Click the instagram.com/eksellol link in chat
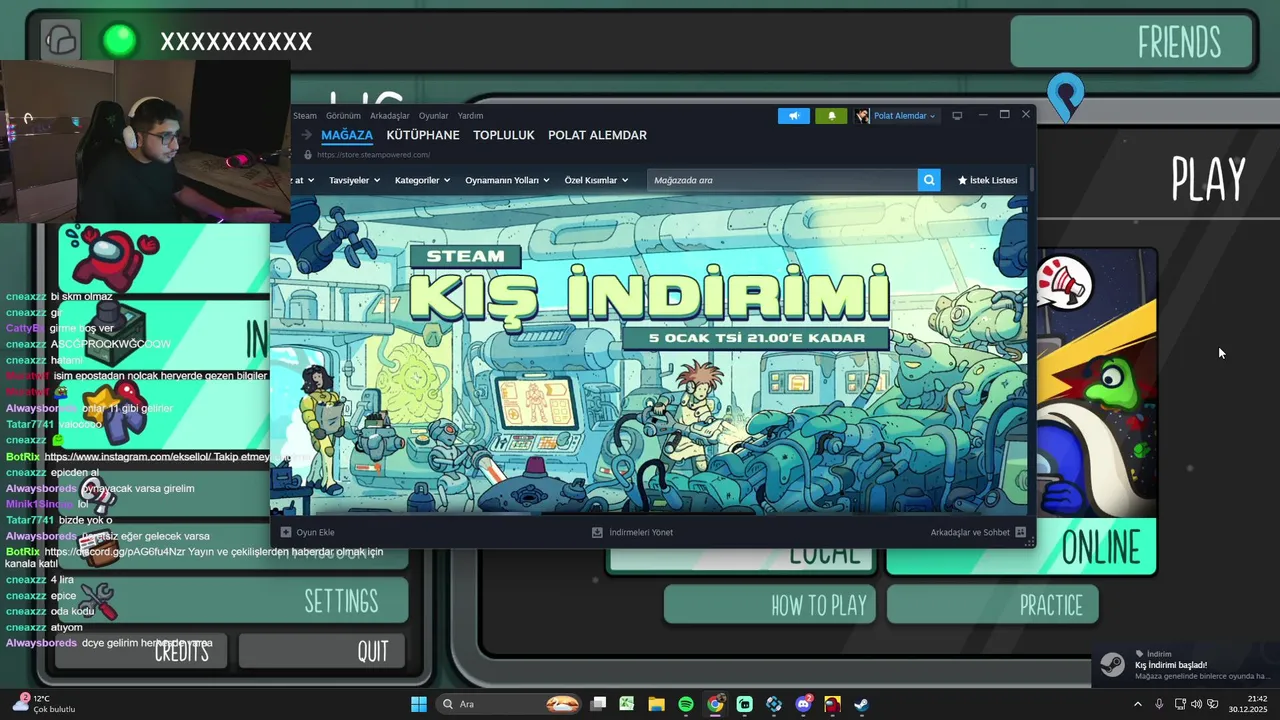Image resolution: width=1280 pixels, height=720 pixels. tap(127, 456)
